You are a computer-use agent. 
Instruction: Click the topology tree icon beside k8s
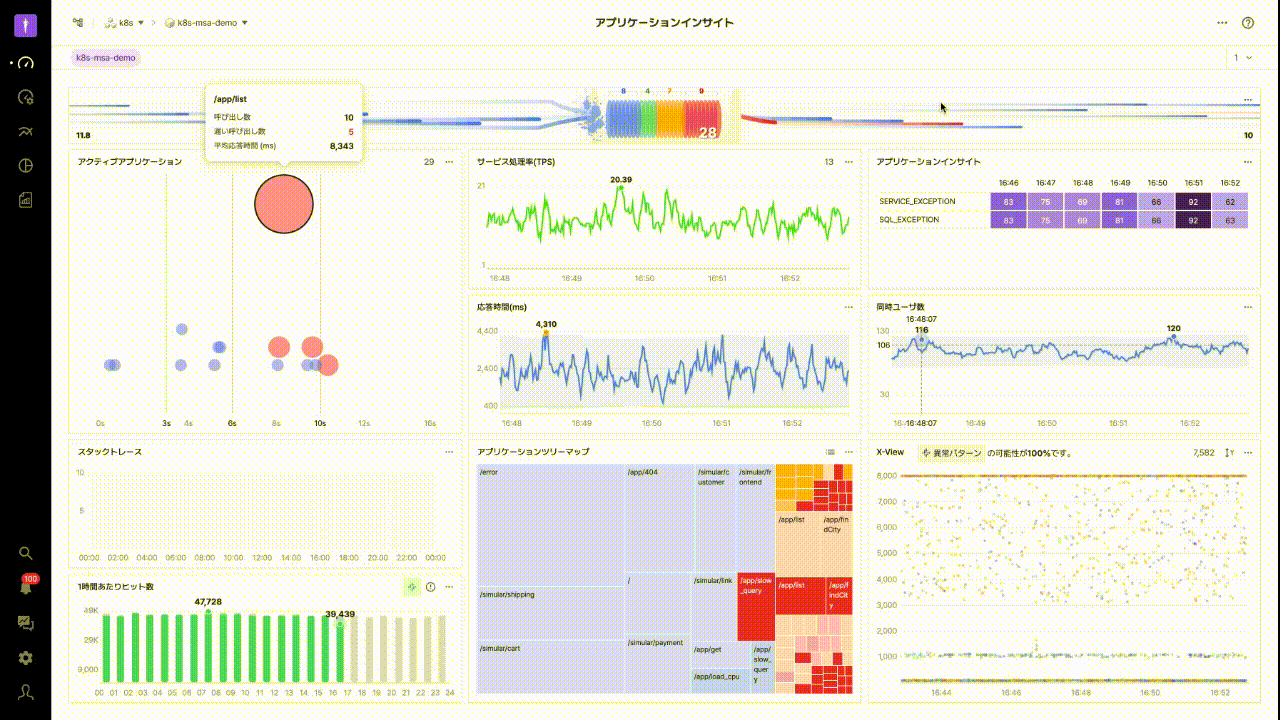pos(78,22)
